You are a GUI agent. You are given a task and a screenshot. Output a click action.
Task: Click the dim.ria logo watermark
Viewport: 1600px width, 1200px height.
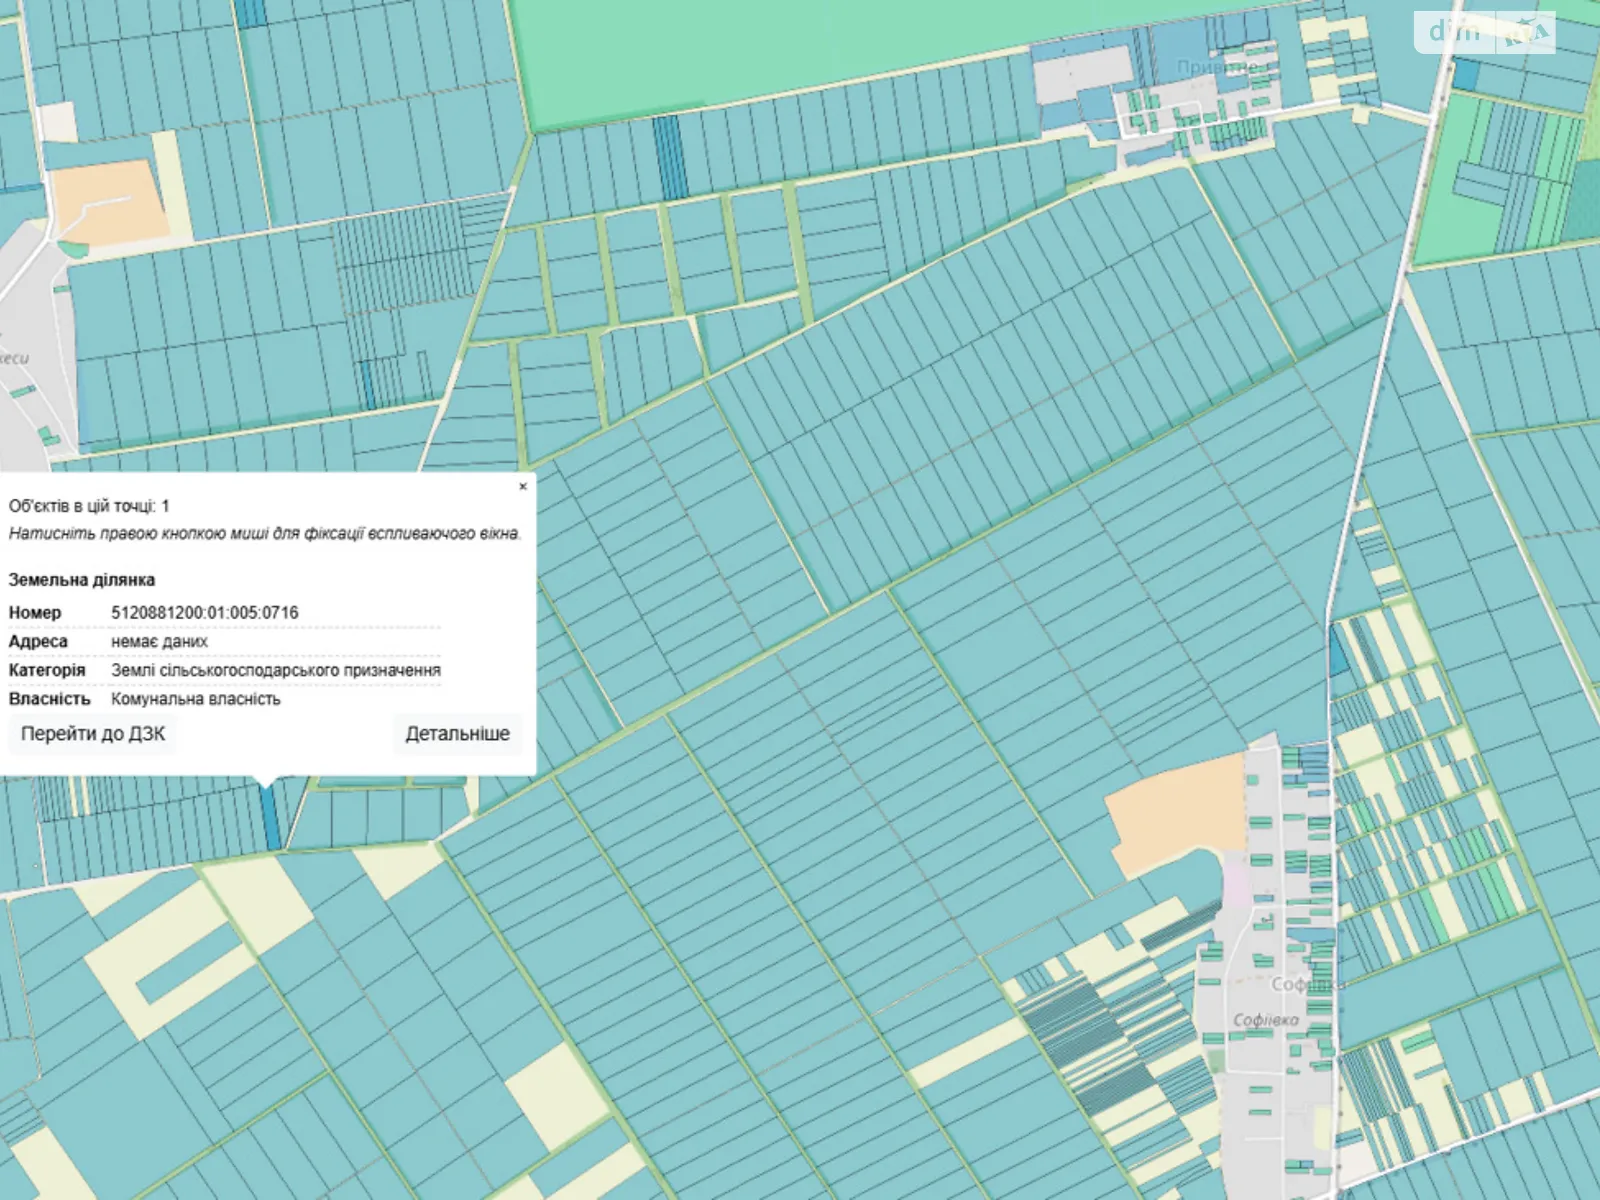click(x=1484, y=32)
